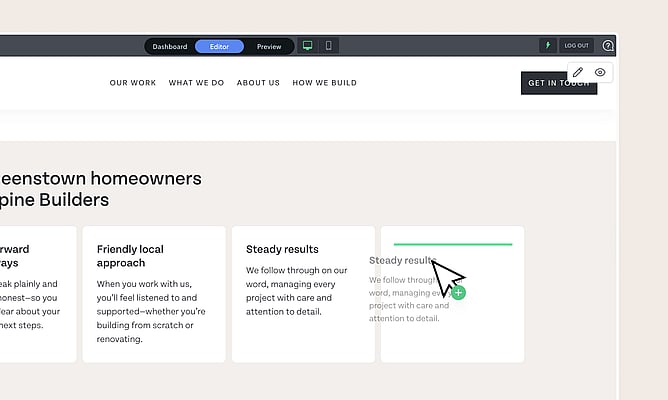Open the Dashboard tab
668x400 pixels.
pyautogui.click(x=170, y=46)
